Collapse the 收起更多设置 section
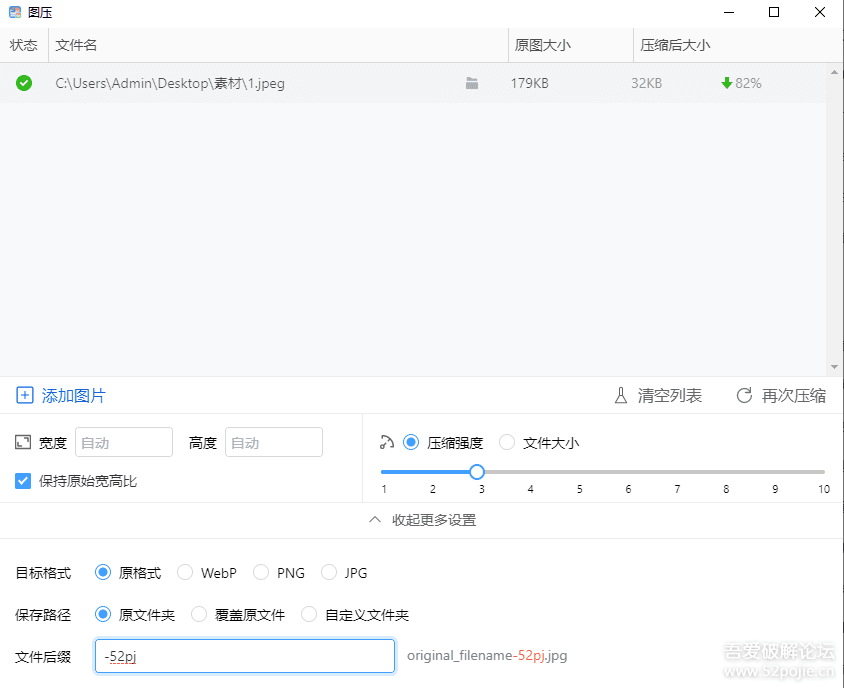Viewport: 844px width, 688px height. pyautogui.click(x=422, y=520)
